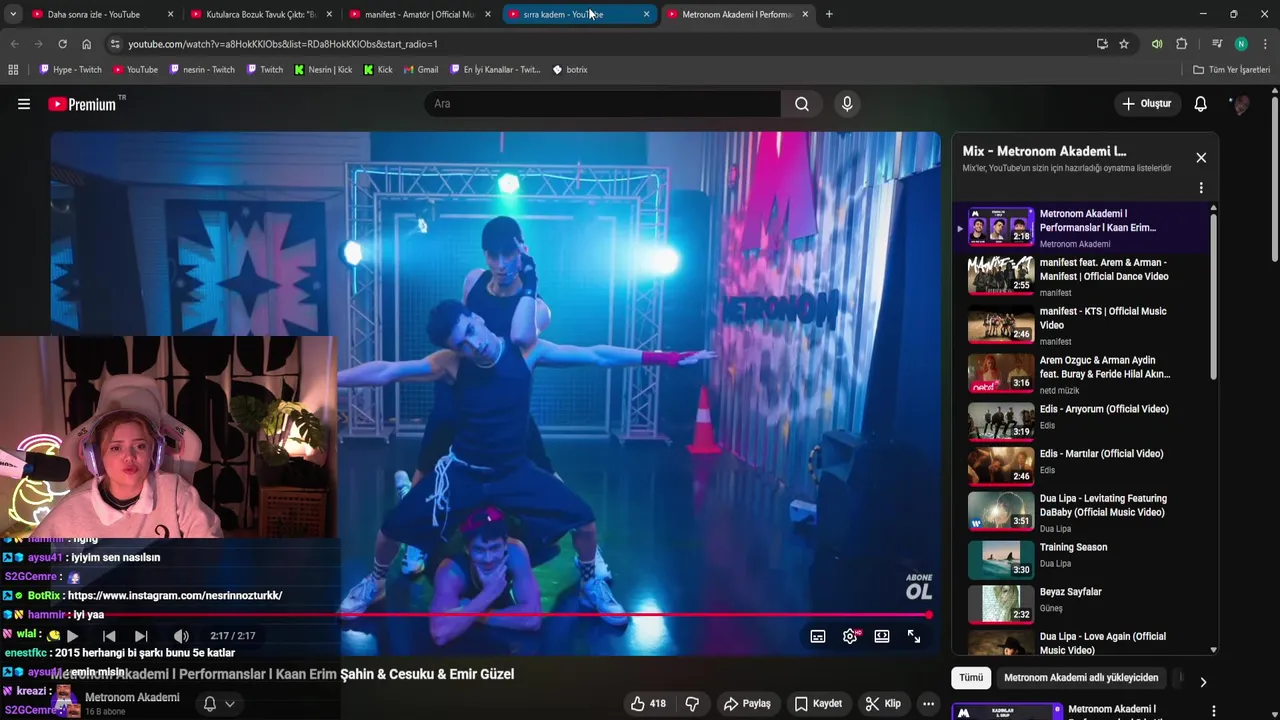Toggle subtitles in the video player
Screen dimensions: 1280x720
[818, 636]
